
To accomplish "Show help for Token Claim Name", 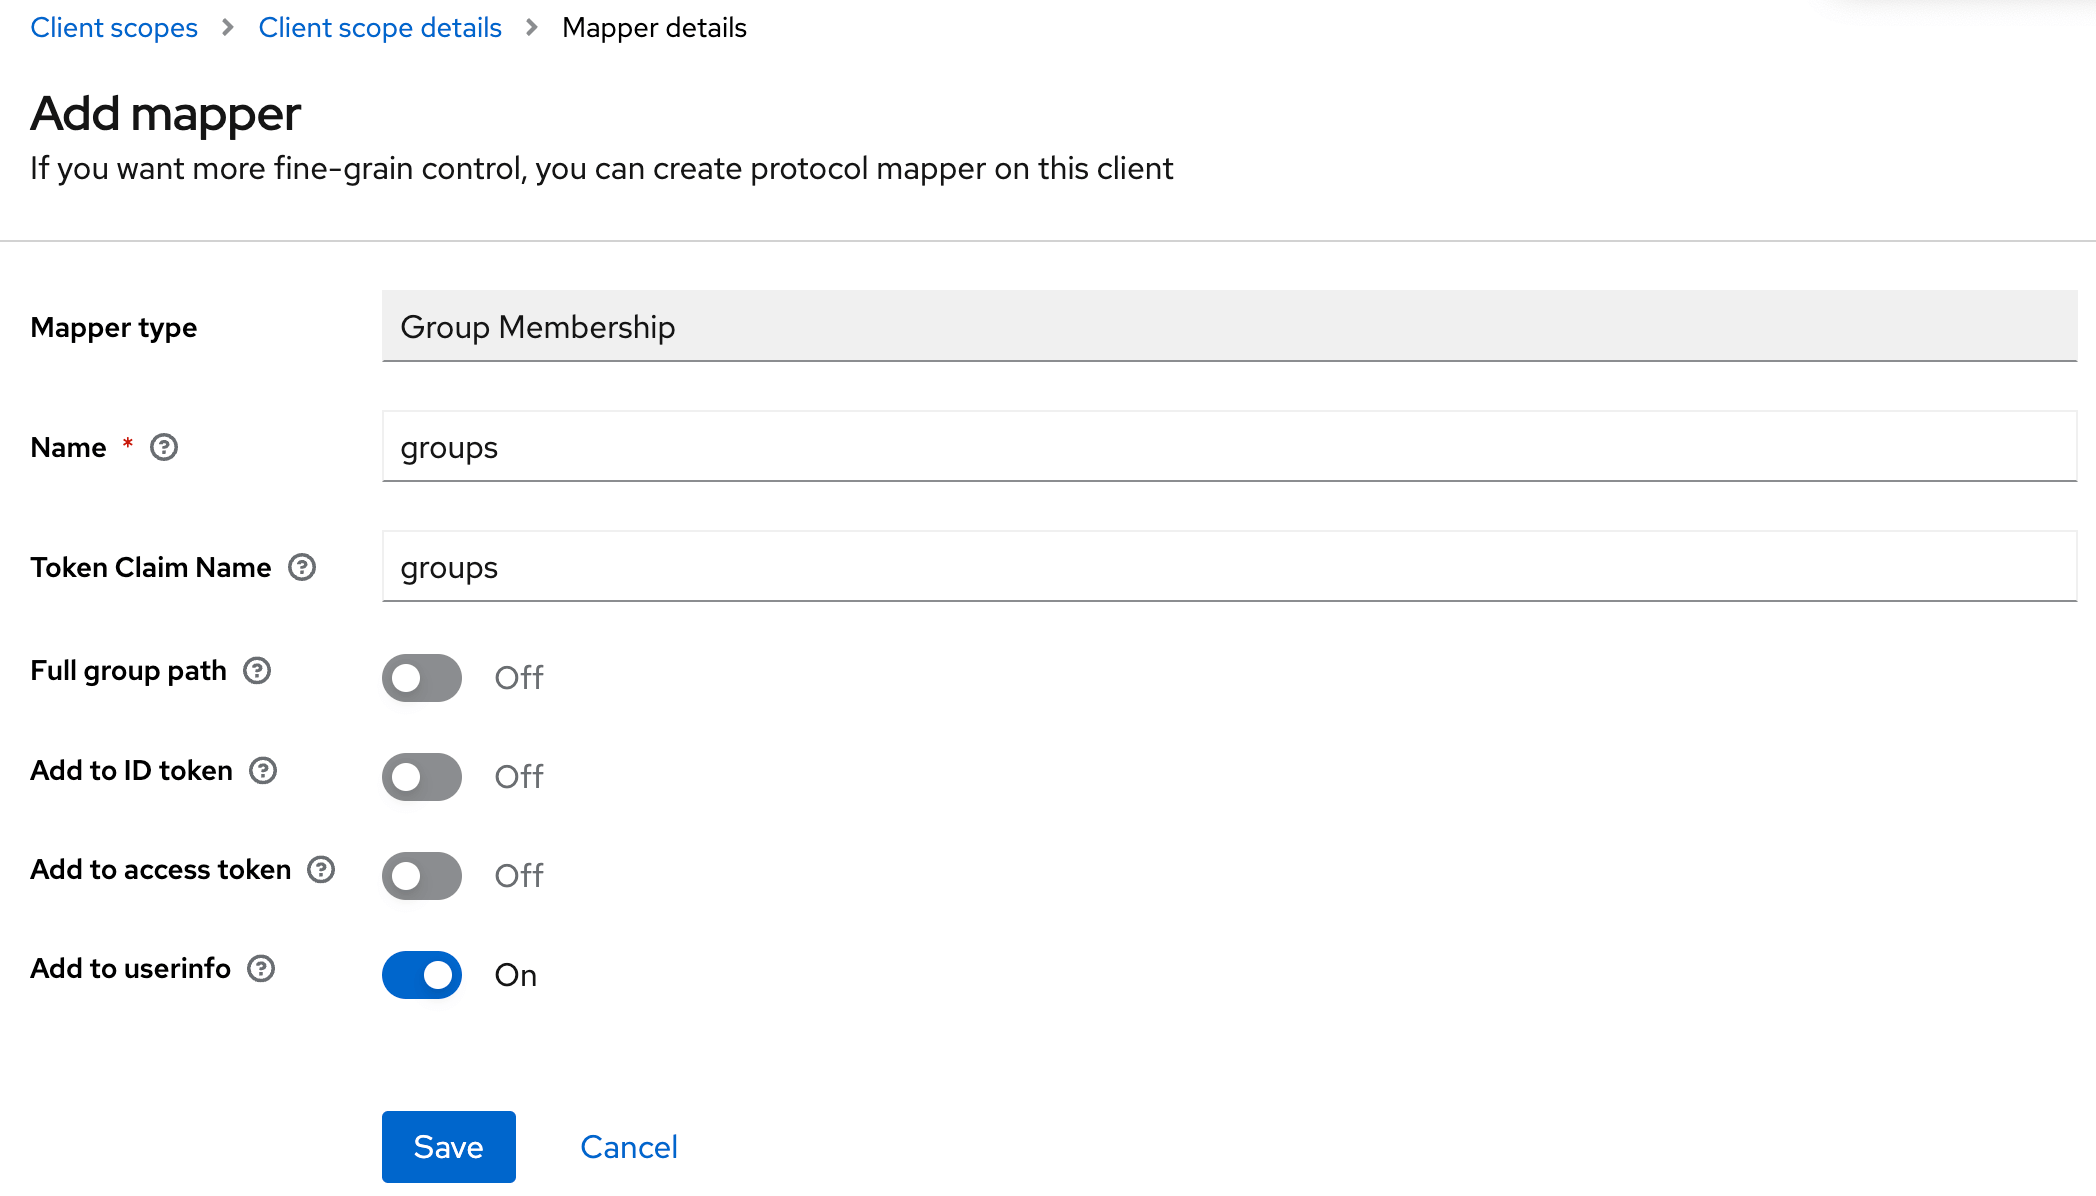I will (x=302, y=567).
